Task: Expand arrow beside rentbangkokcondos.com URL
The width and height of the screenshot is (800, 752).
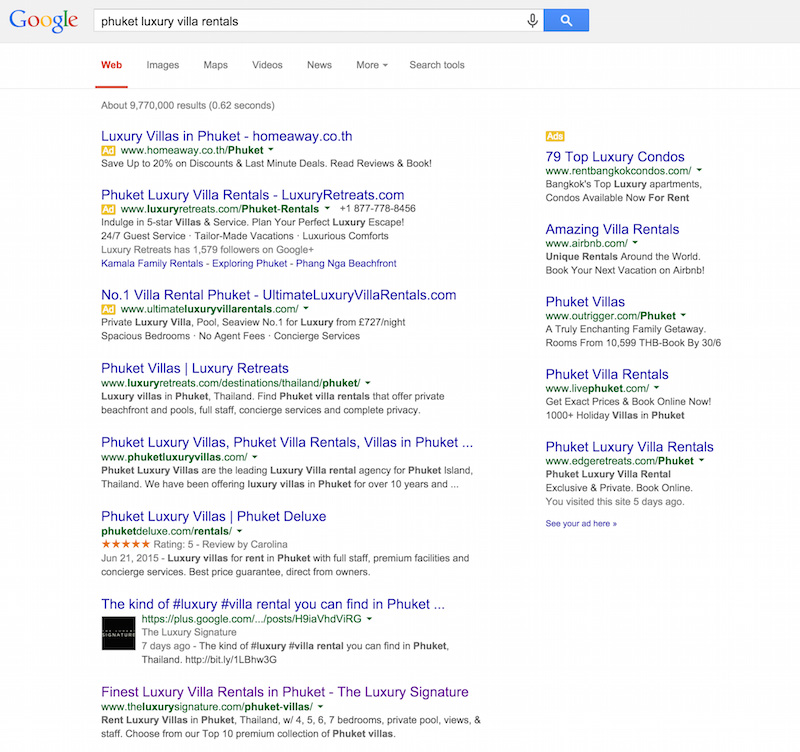Action: 699,170
